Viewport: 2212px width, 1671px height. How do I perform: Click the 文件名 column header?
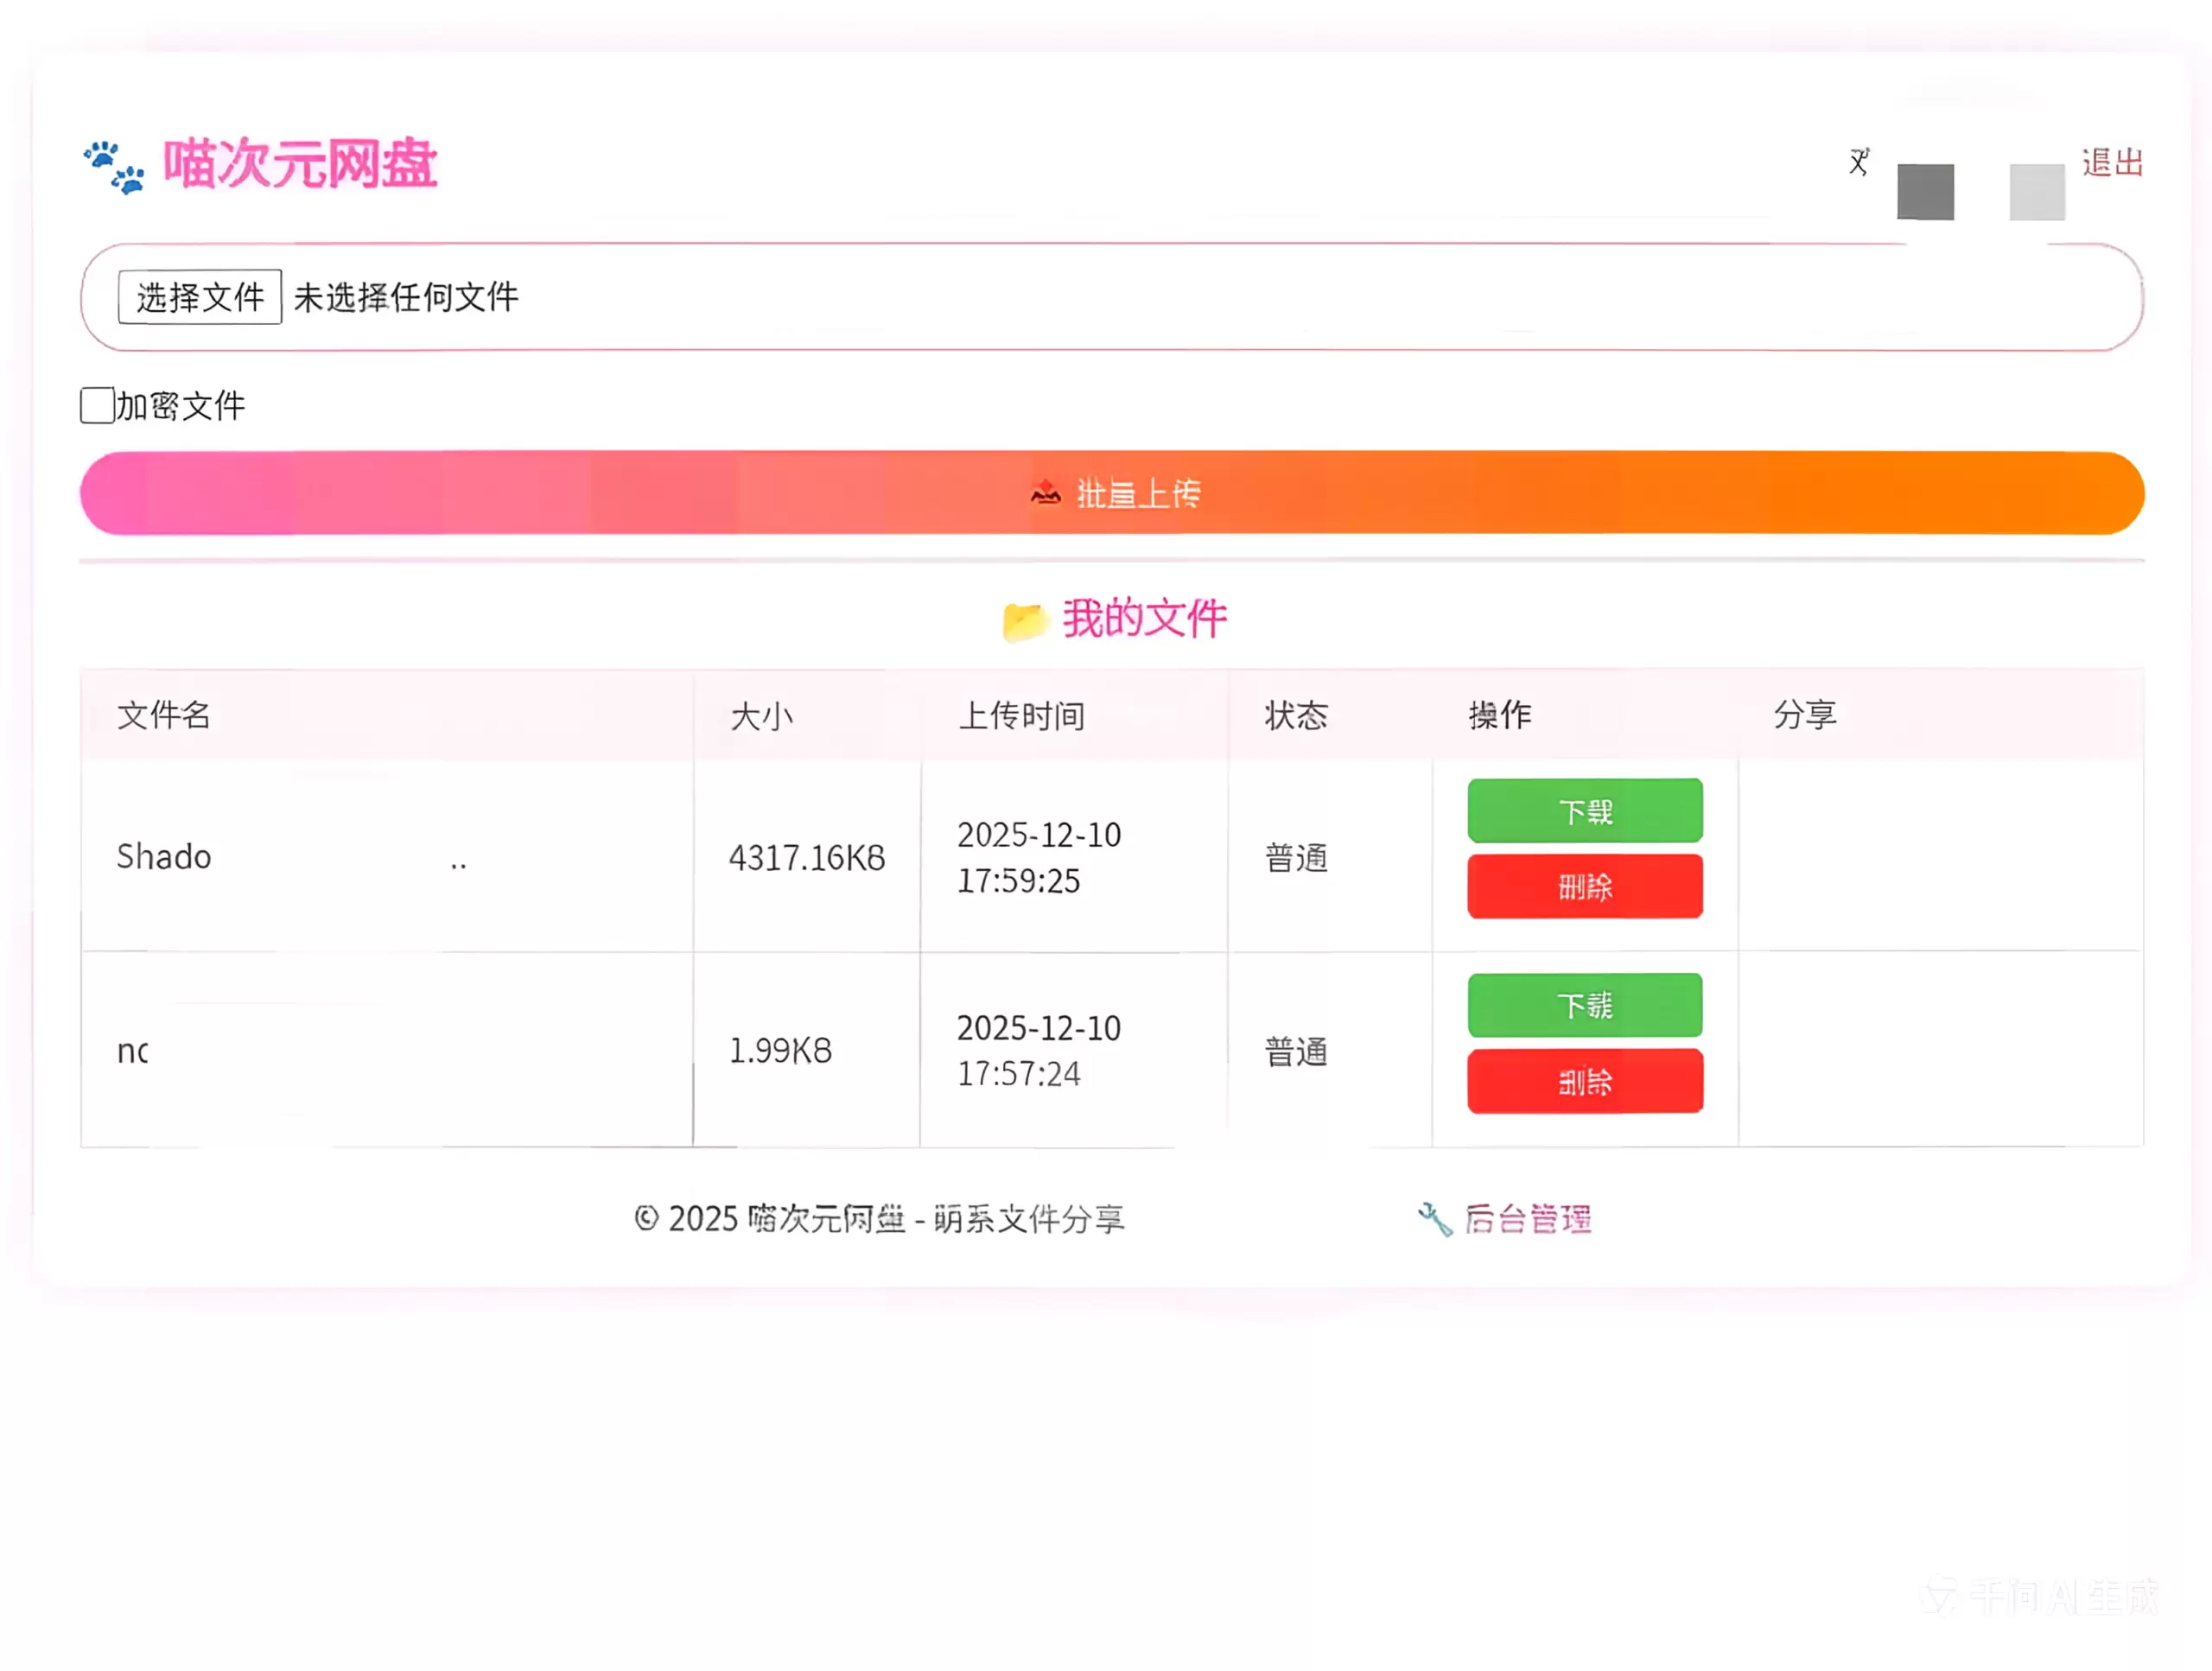pos(164,716)
